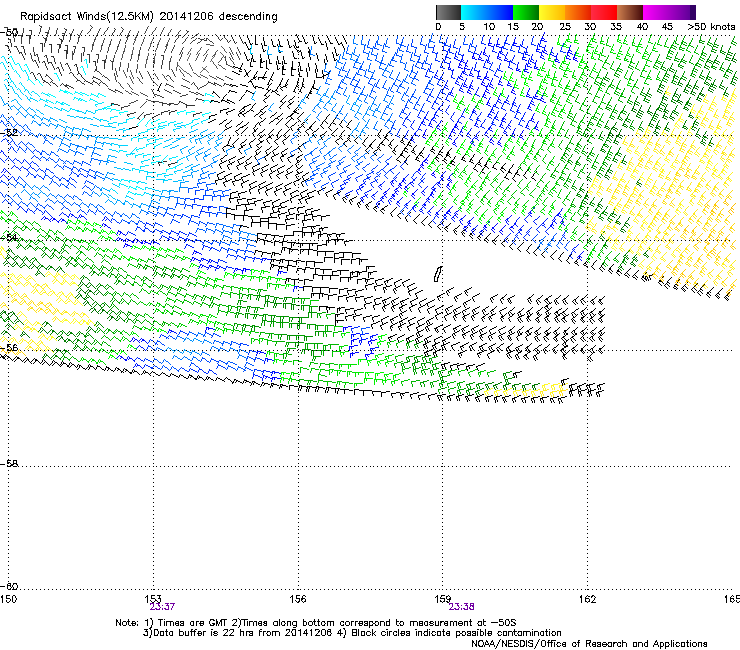Click longitude label 153
This screenshot has height=650, width=740.
tap(153, 599)
